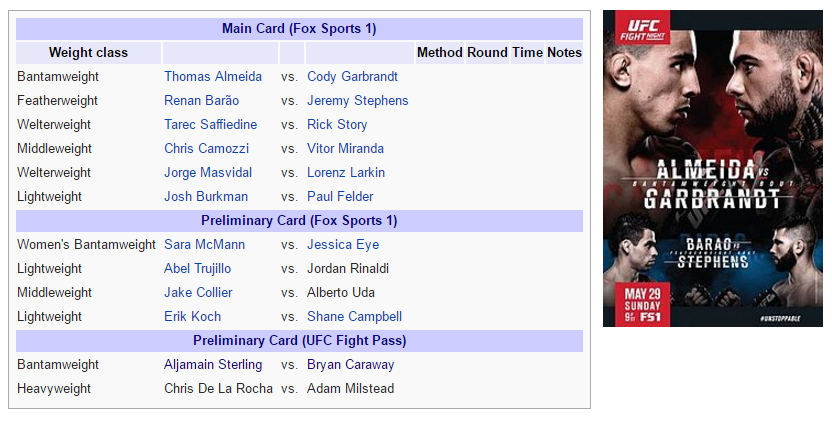Select the Tarec Saffiedine link

pyautogui.click(x=211, y=124)
